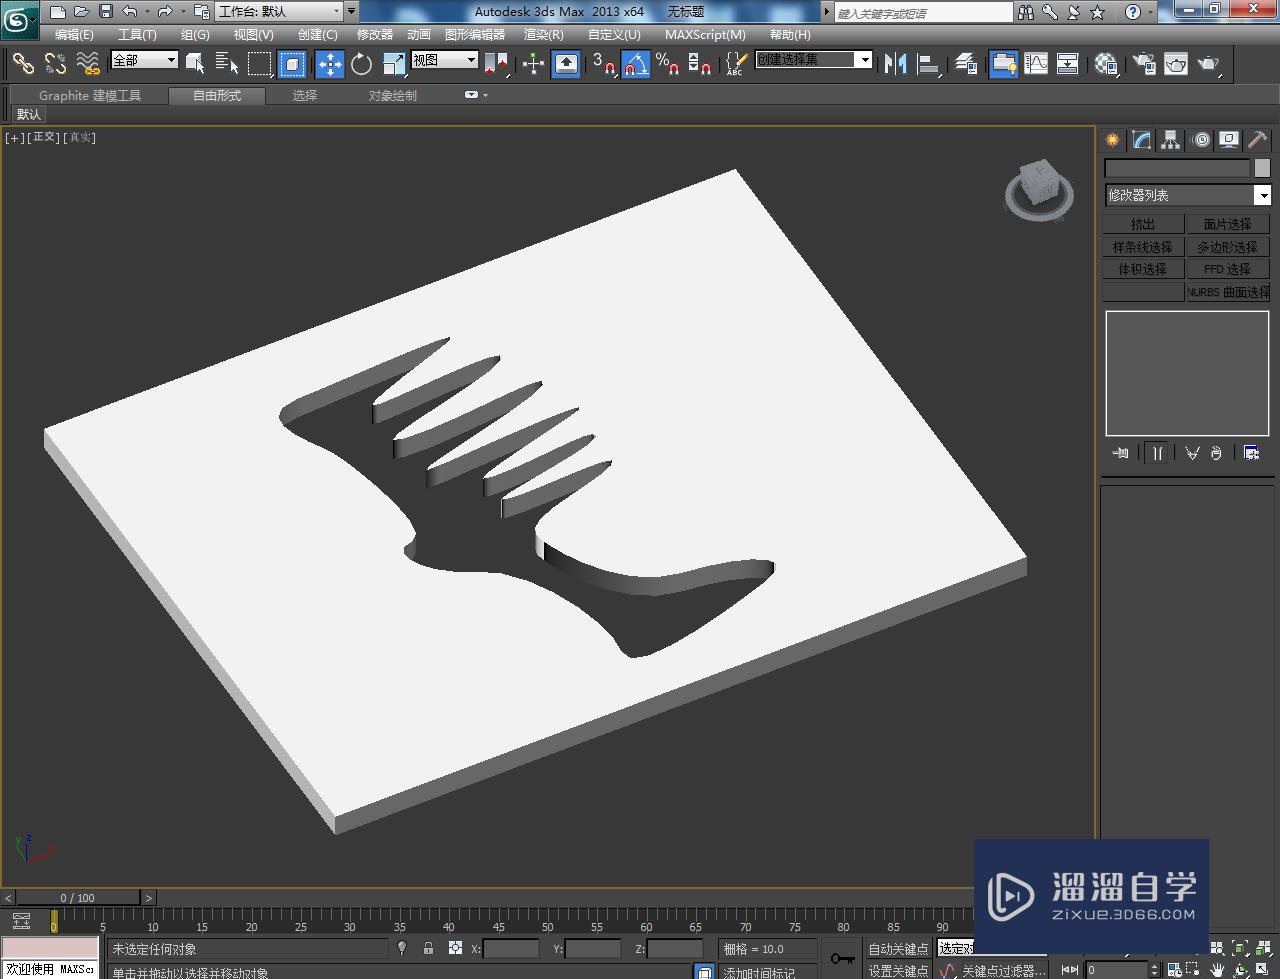Screen dimensions: 1280x979
Task: Activate the Select and Move tool
Action: (x=330, y=64)
